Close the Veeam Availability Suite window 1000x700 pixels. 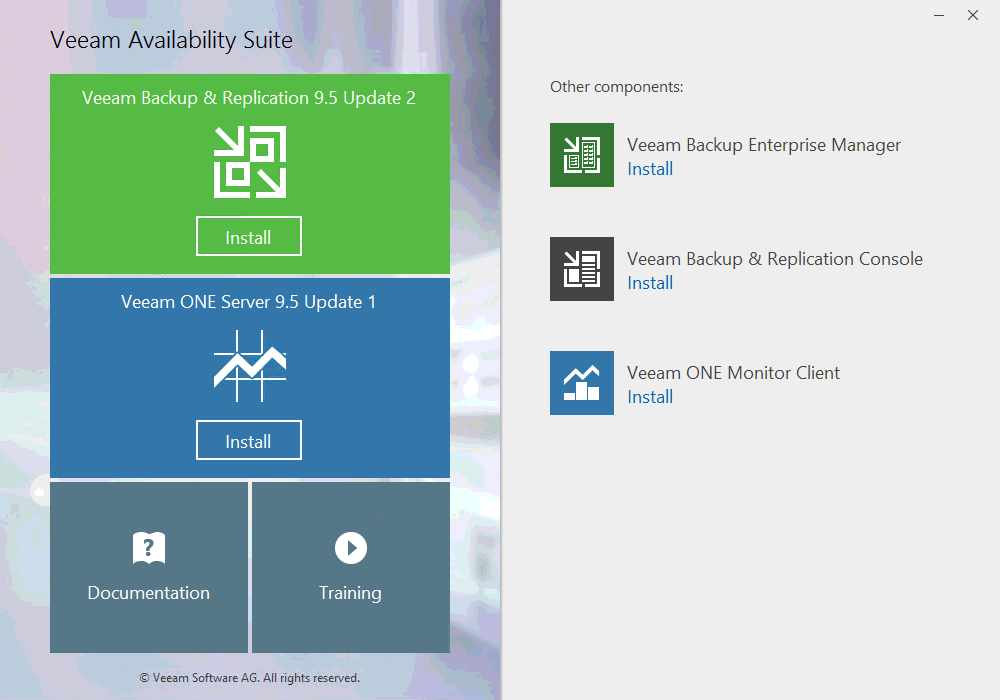coord(973,16)
